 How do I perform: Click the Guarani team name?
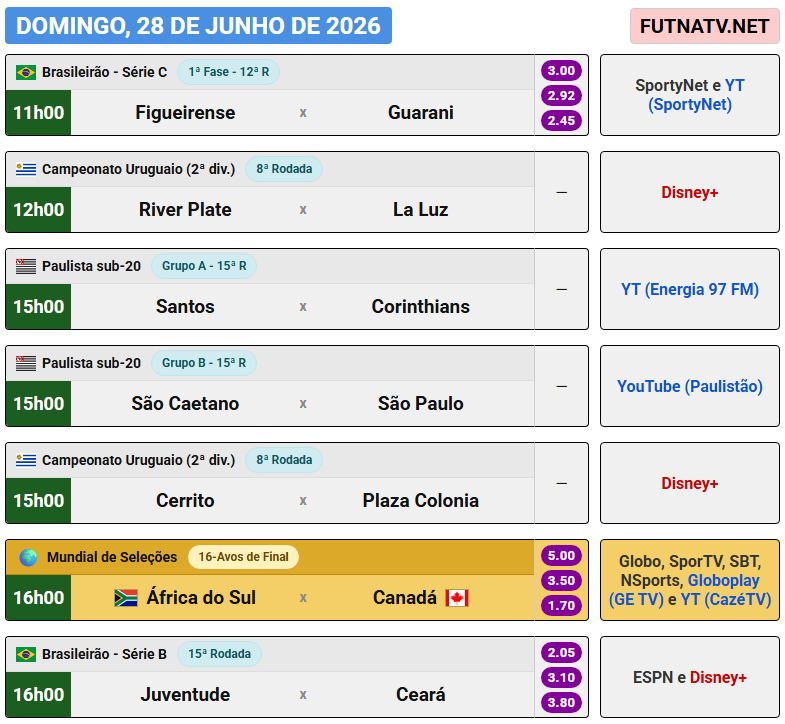421,113
